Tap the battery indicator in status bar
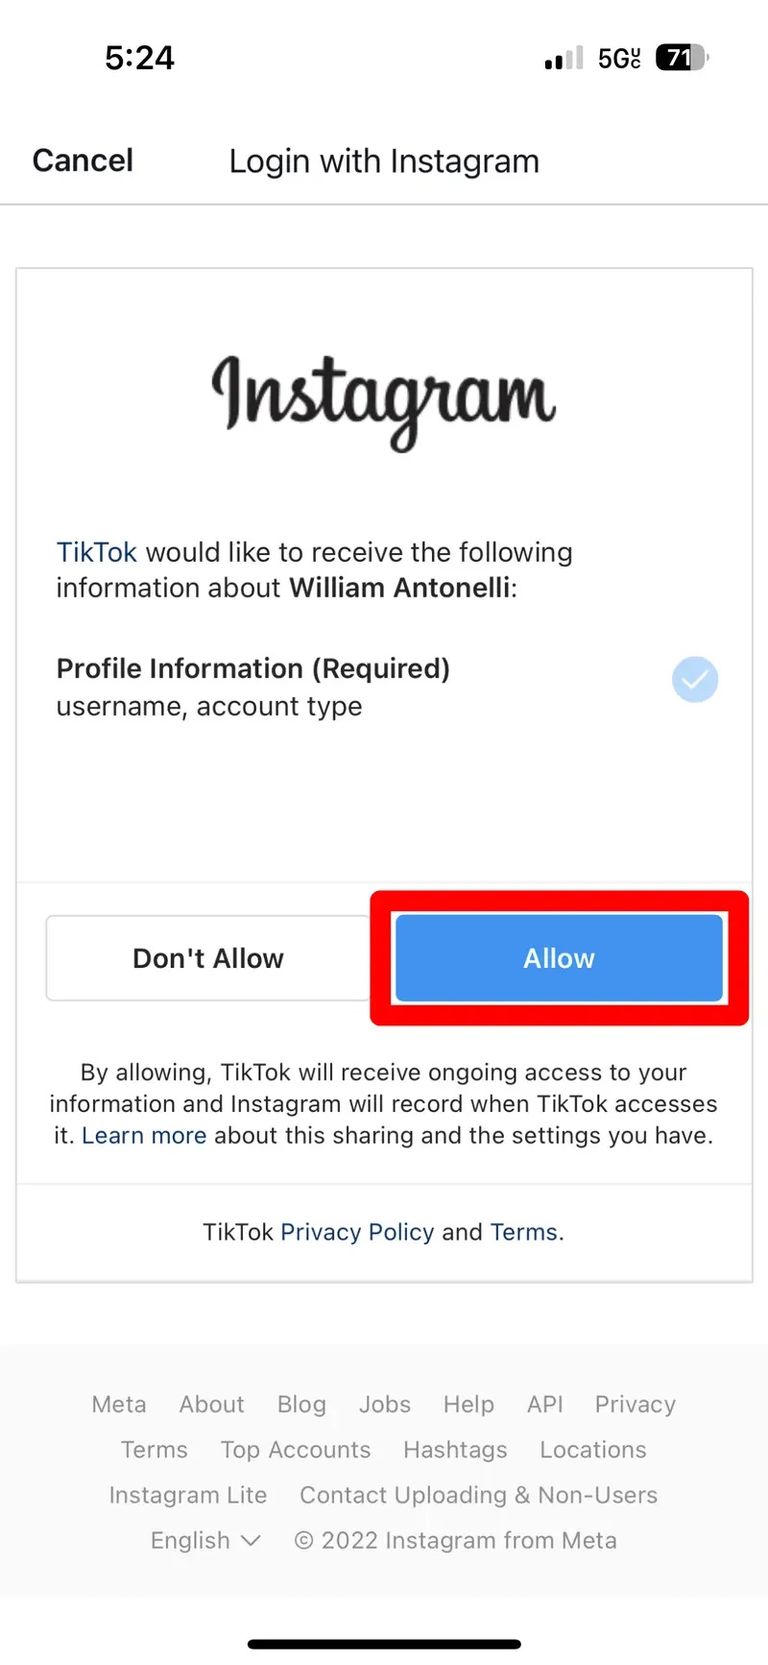 point(682,58)
